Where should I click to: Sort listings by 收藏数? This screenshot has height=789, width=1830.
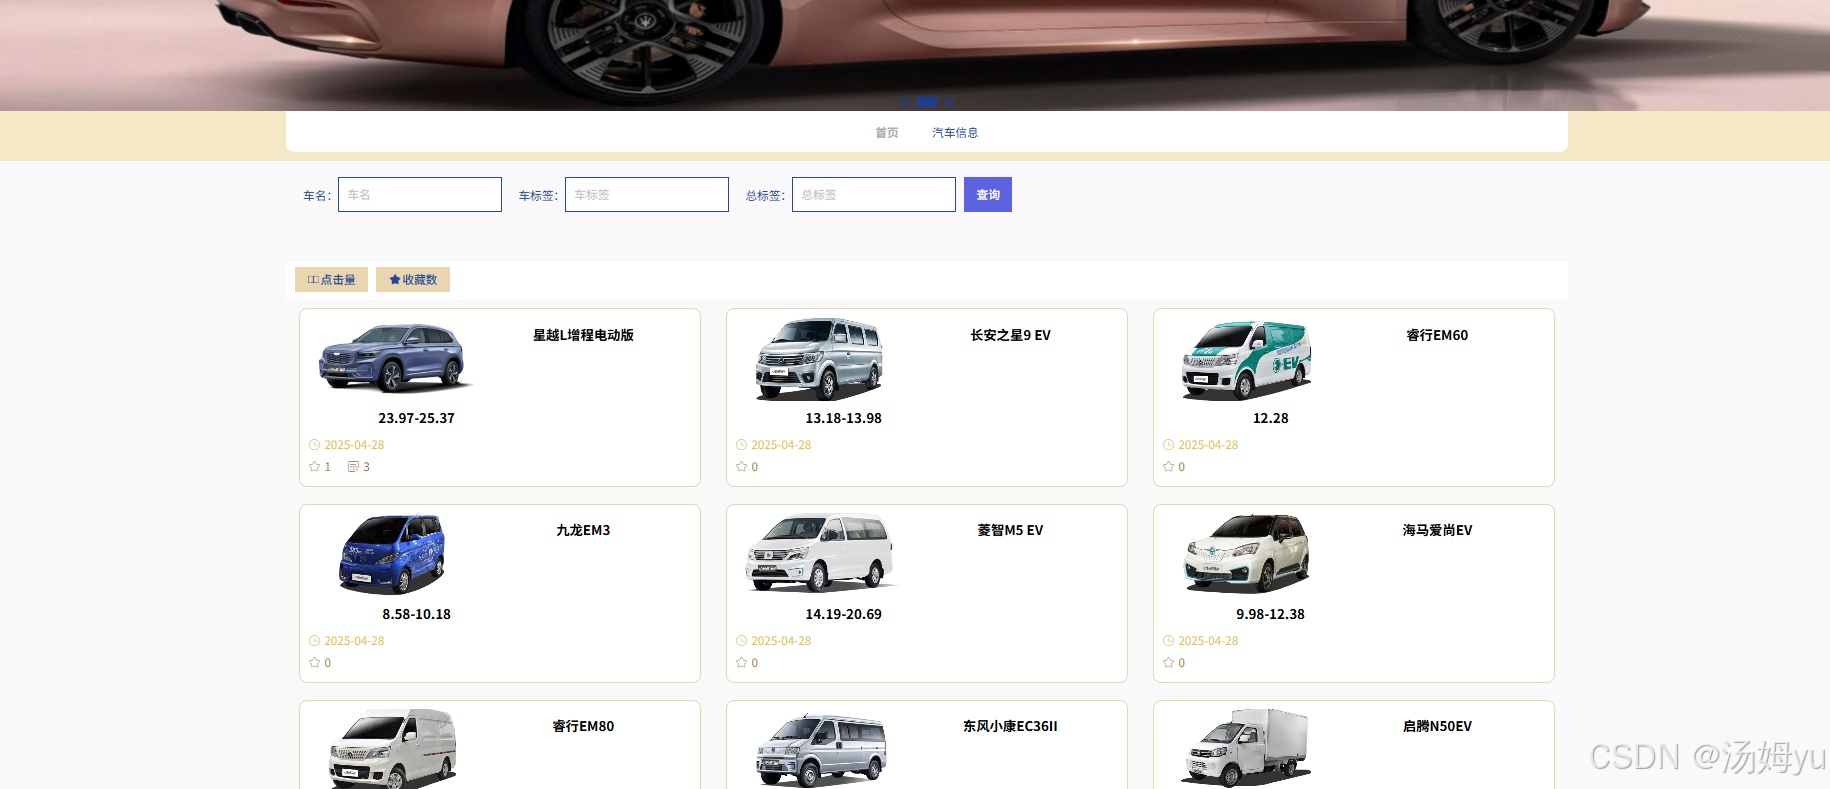pyautogui.click(x=413, y=279)
